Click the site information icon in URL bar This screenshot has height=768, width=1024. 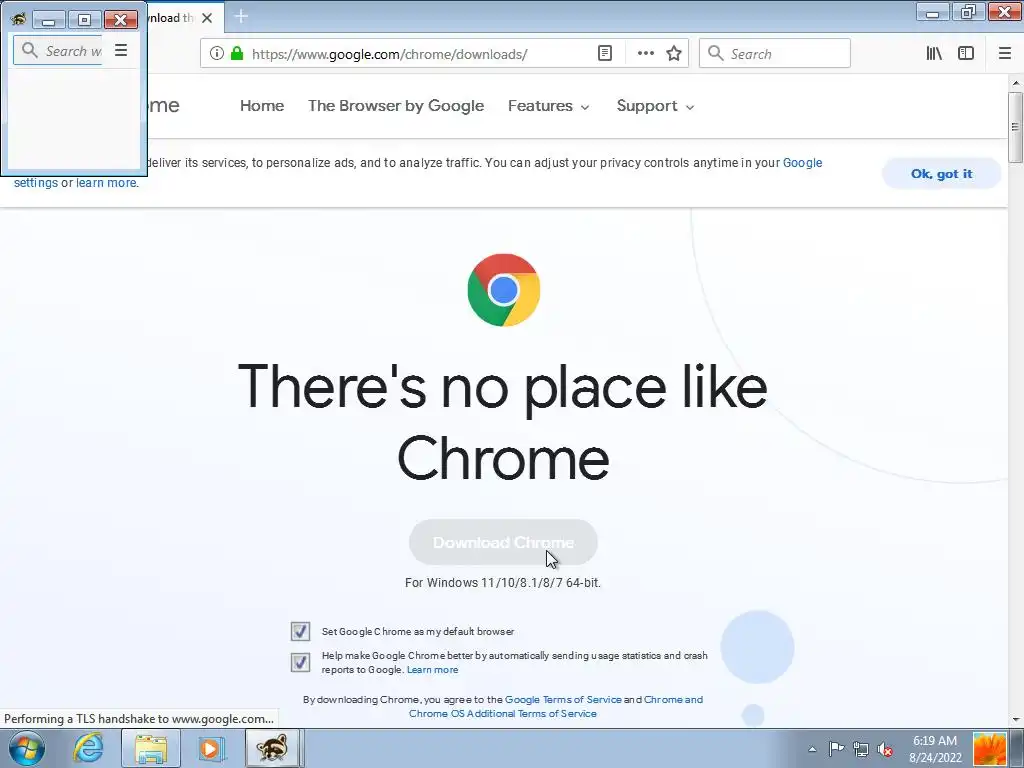(217, 54)
